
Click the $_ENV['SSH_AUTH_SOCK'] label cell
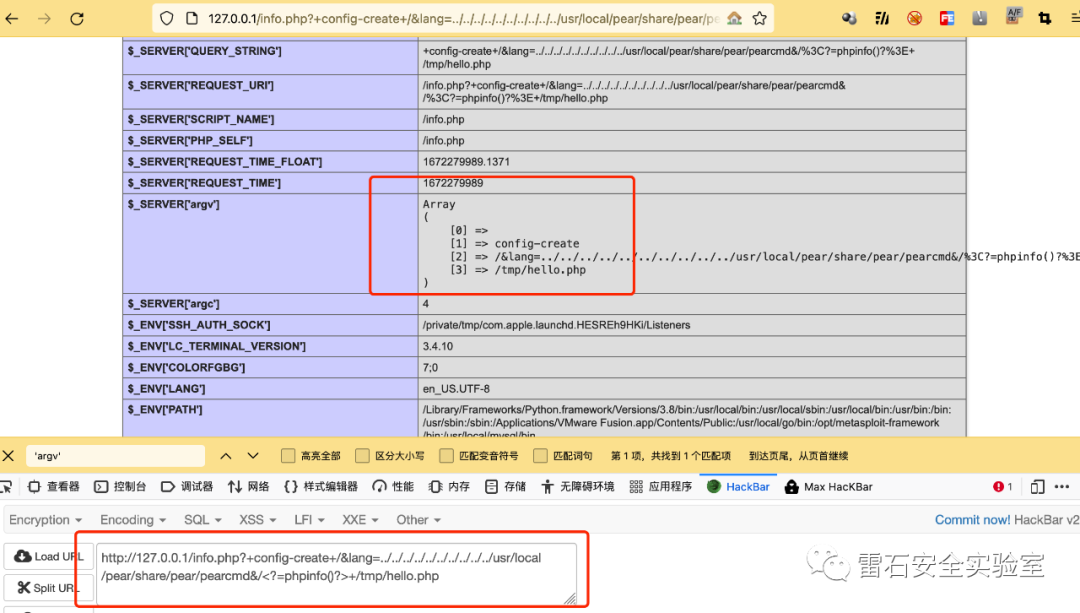pos(270,325)
